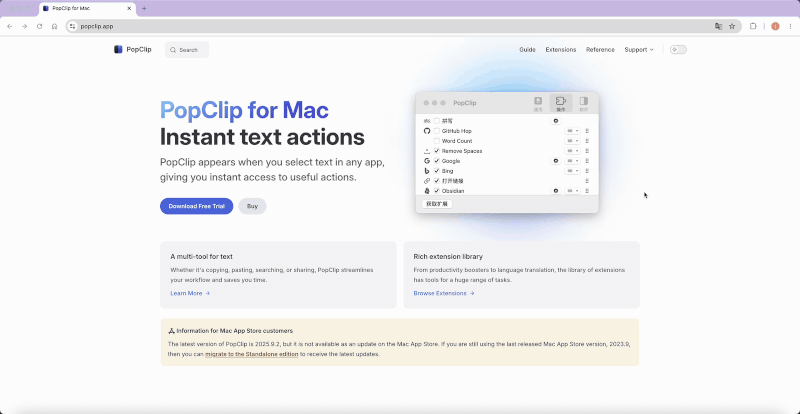Open the browser three-dot menu
800x414 pixels.
[790, 27]
